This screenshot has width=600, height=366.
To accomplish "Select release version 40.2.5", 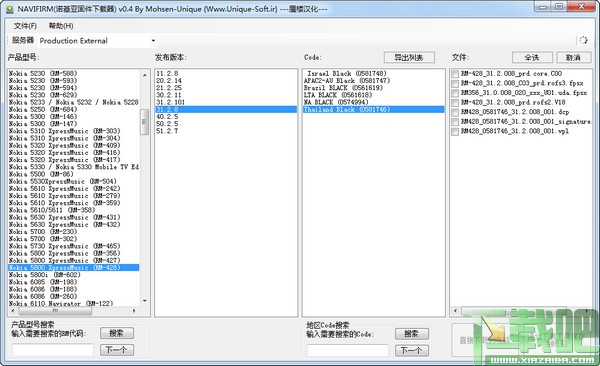I will click(x=226, y=116).
